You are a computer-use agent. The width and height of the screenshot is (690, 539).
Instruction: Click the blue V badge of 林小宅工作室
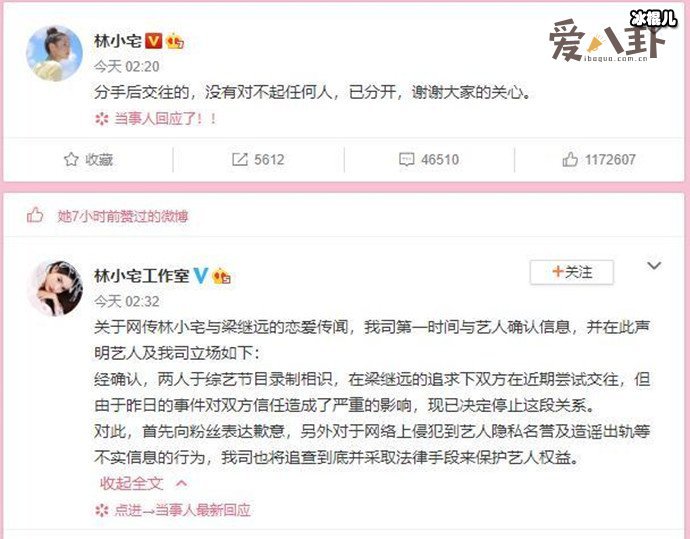click(200, 276)
